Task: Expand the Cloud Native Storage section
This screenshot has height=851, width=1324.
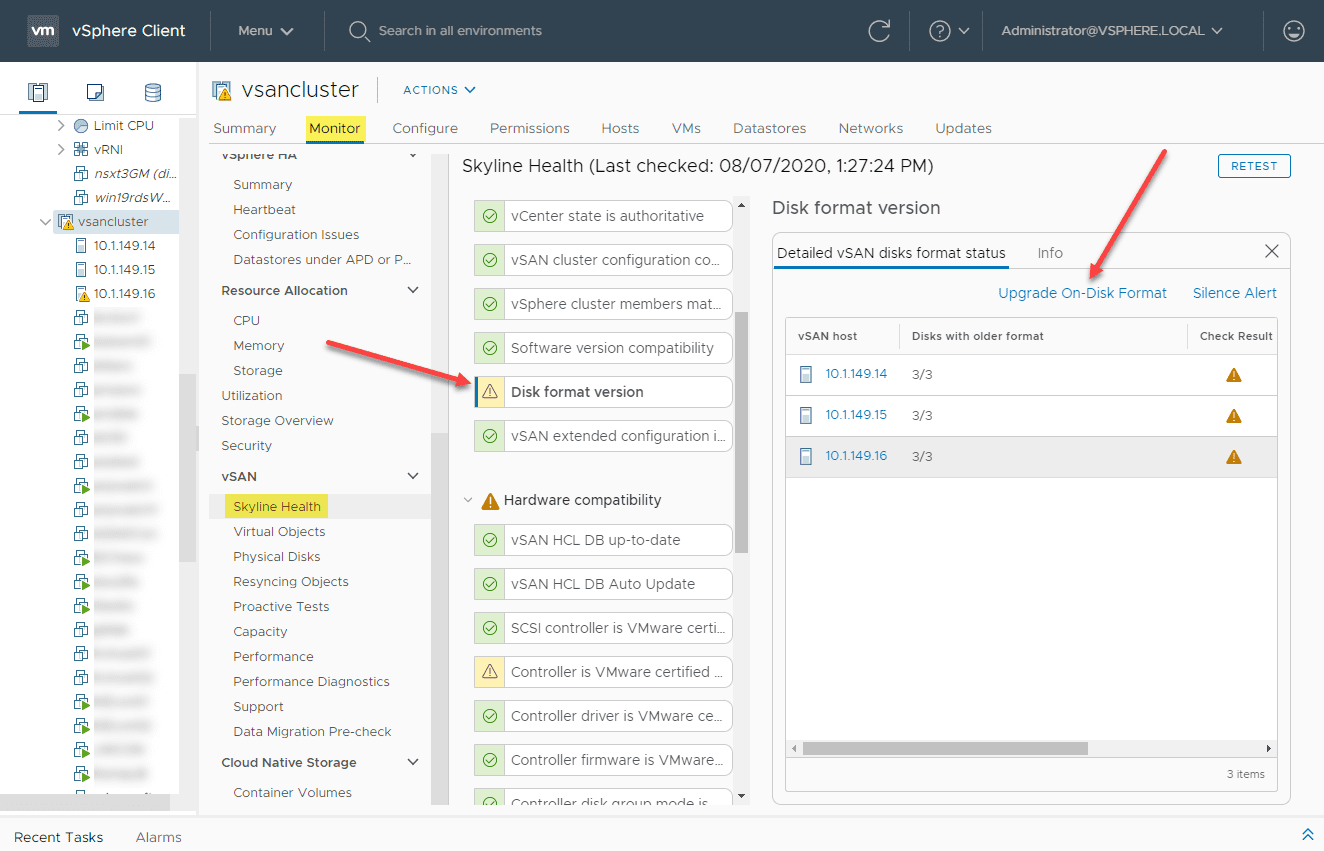Action: pyautogui.click(x=412, y=762)
